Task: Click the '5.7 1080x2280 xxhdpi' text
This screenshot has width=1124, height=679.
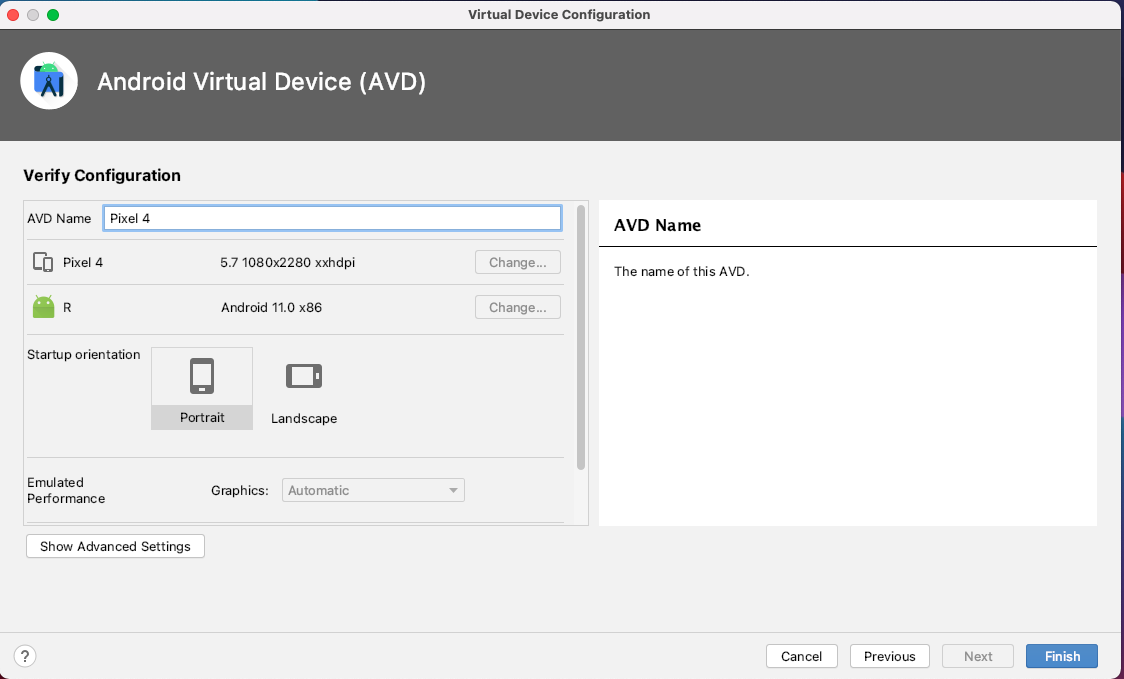Action: 287,262
